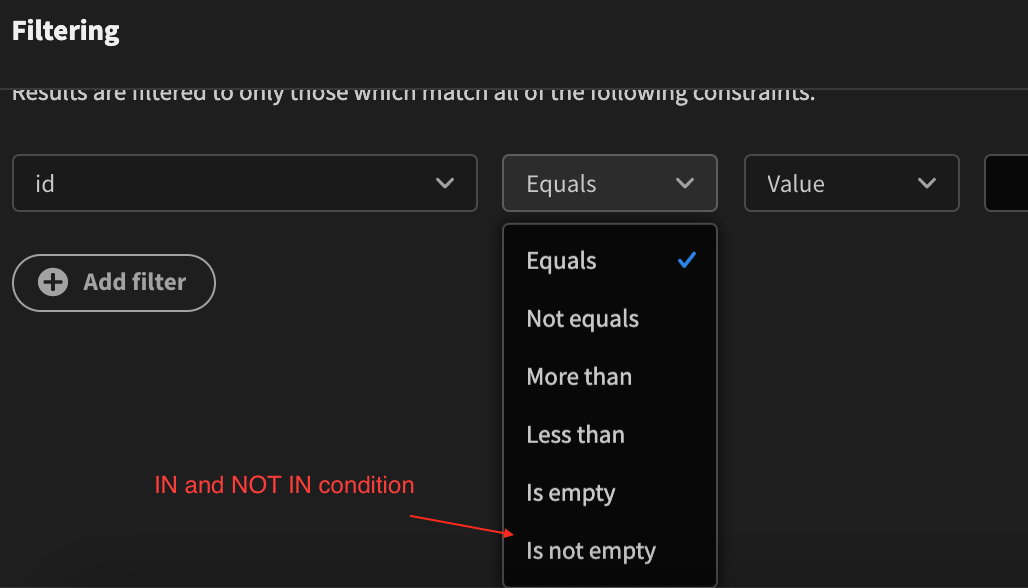Image resolution: width=1028 pixels, height=588 pixels.
Task: Click the chevron on the Equals operator dropdown
Action: [686, 183]
